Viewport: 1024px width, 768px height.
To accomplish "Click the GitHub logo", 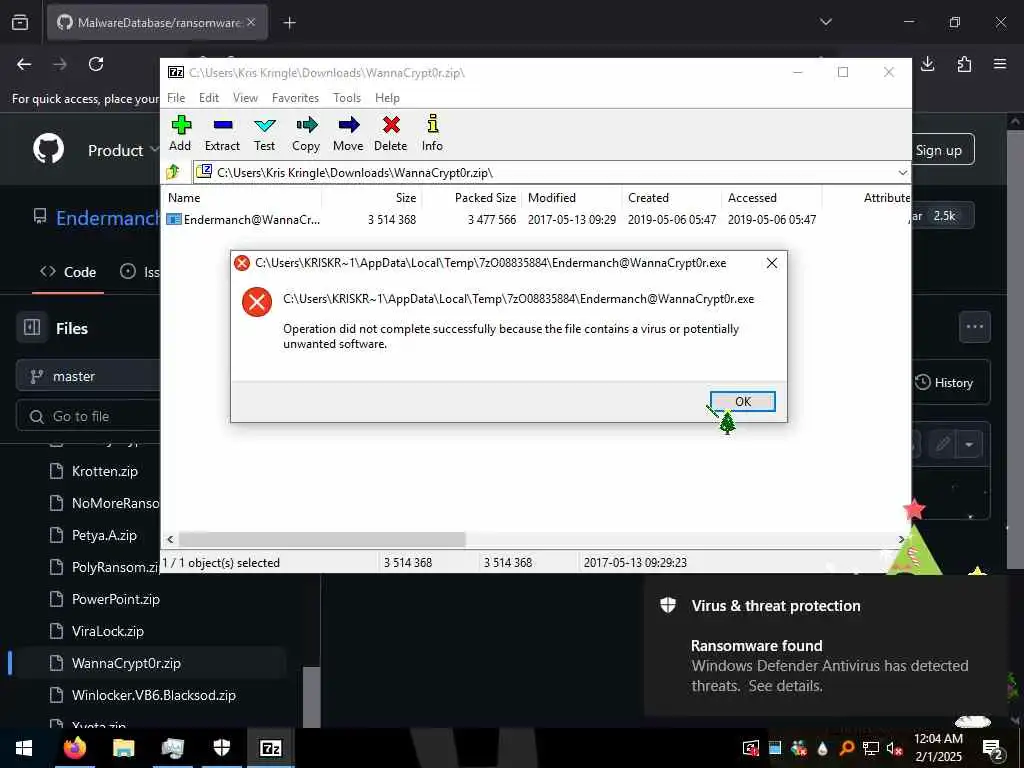I will [x=48, y=149].
